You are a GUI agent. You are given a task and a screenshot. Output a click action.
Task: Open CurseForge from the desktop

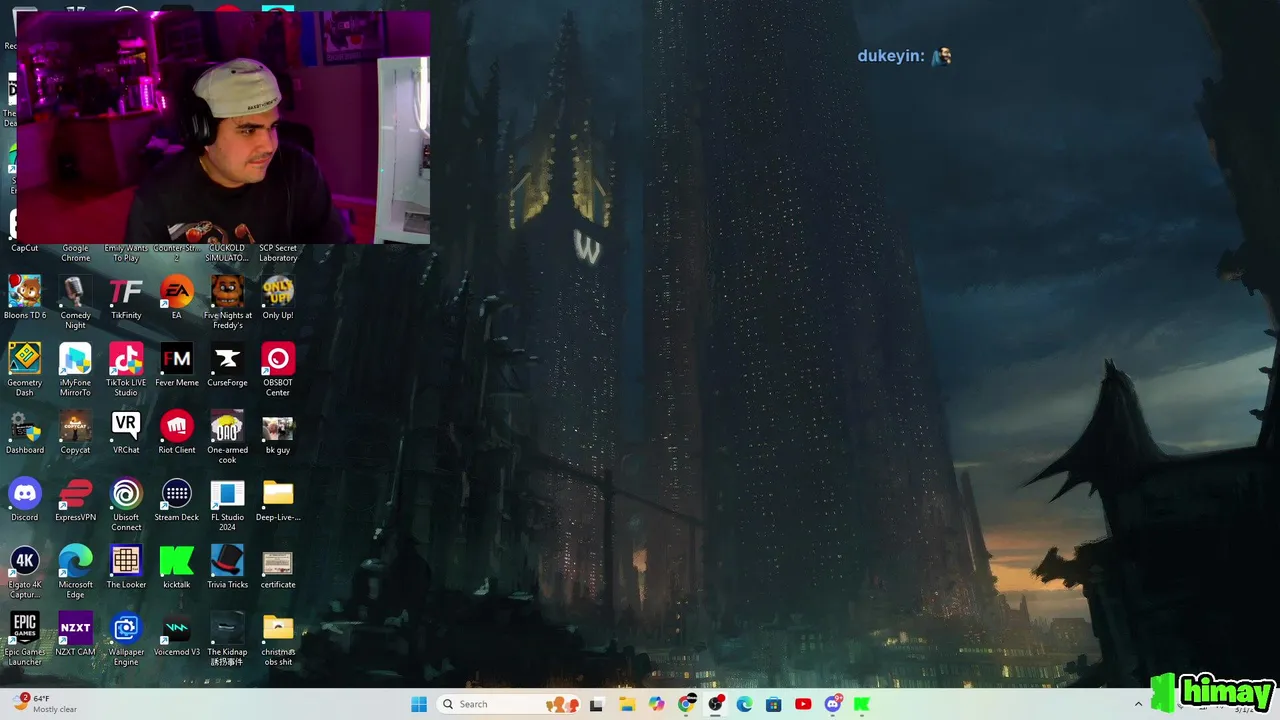coord(227,365)
